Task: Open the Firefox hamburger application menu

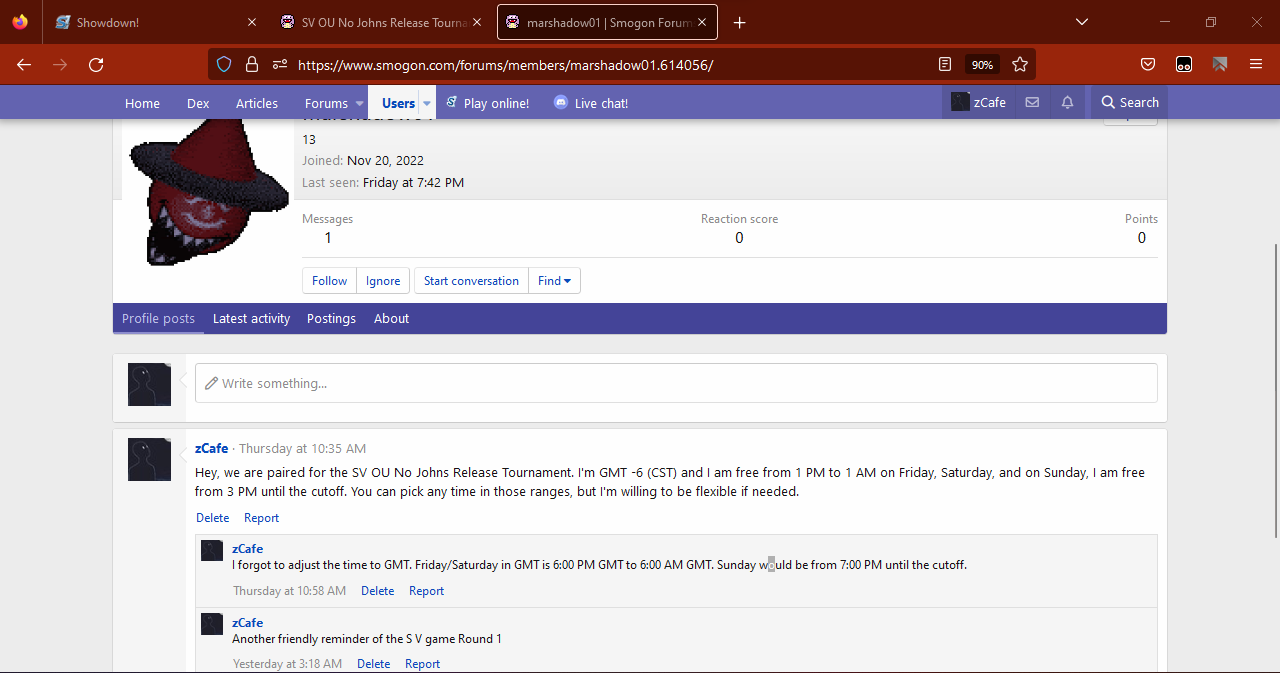Action: (1256, 64)
